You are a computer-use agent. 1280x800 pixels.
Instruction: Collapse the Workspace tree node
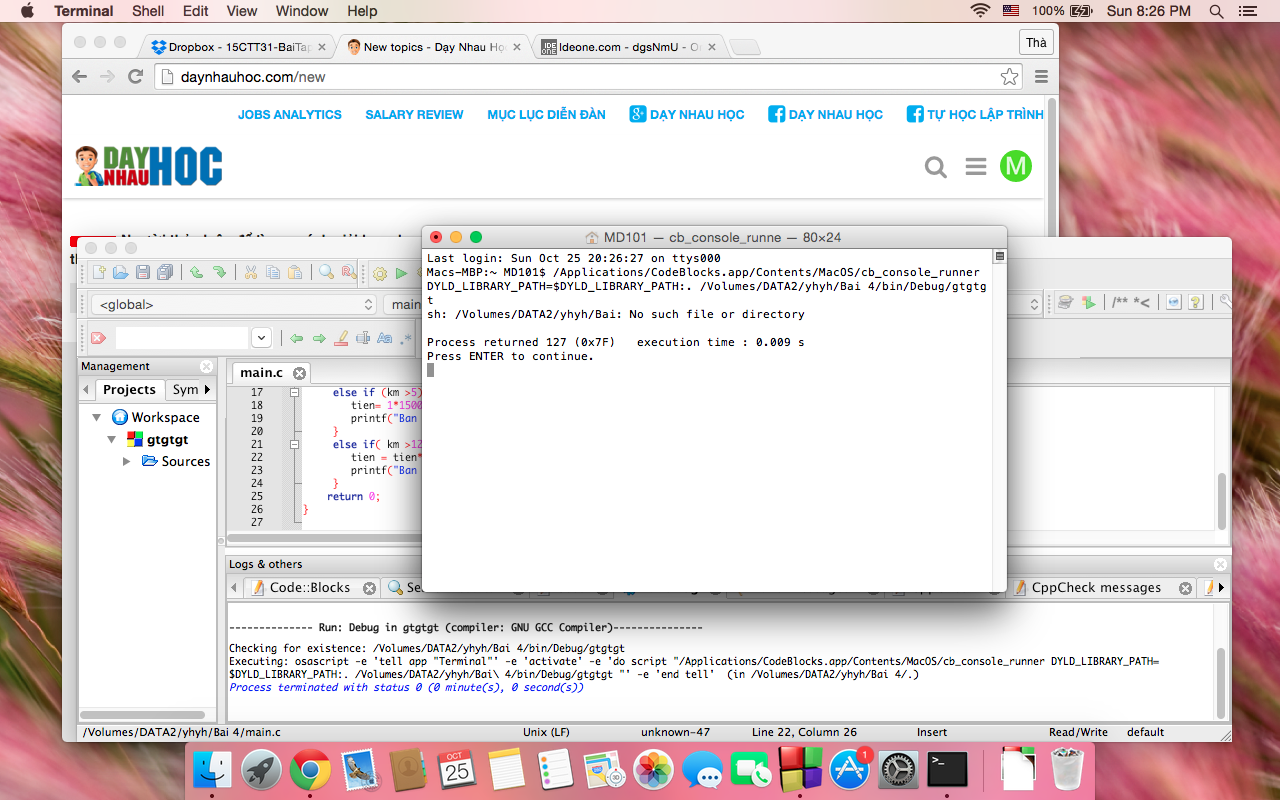[x=97, y=417]
